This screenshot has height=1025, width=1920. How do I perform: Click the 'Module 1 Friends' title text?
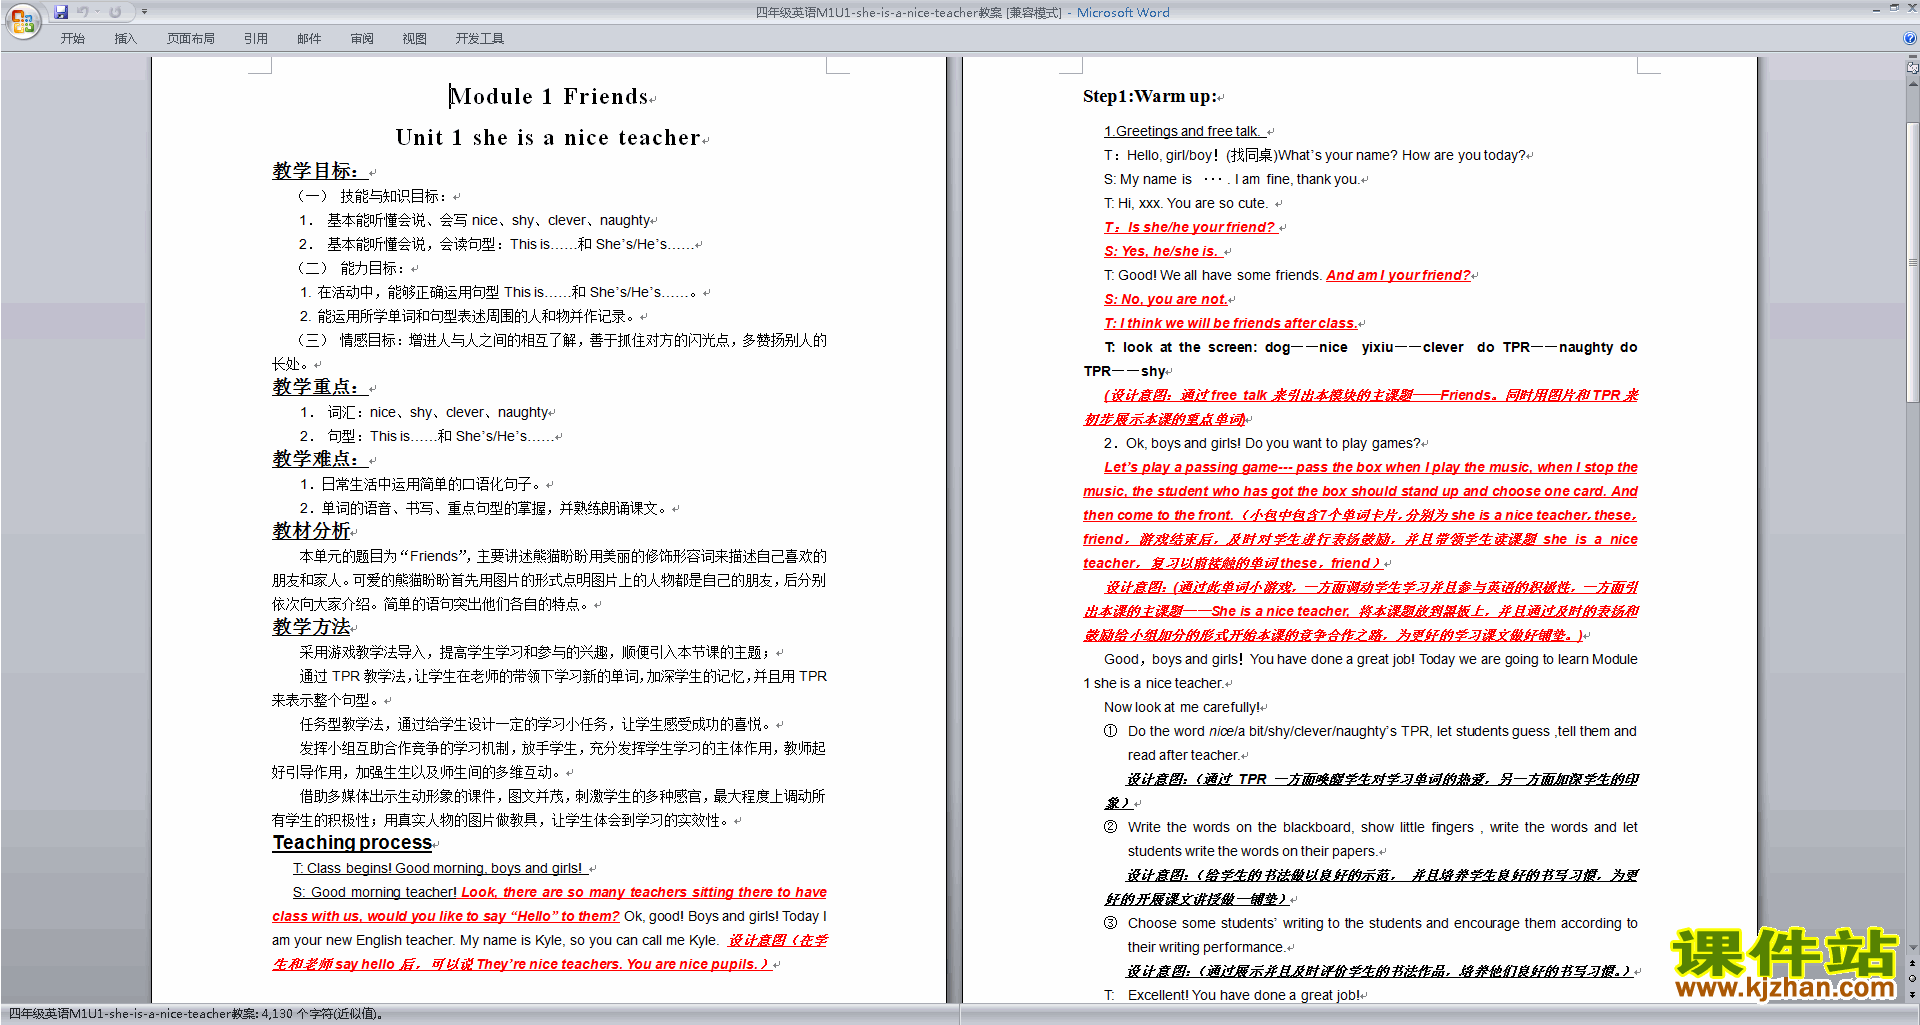pyautogui.click(x=549, y=97)
